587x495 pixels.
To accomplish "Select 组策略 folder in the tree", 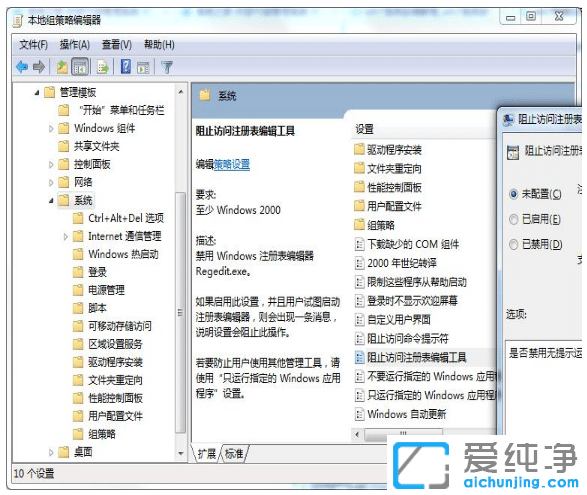I will 101,434.
